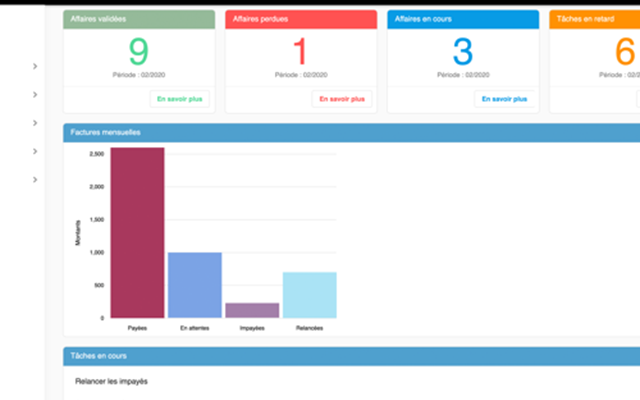Select the orange number 6 counter
Screen dimensions: 640x400
[x=625, y=51]
